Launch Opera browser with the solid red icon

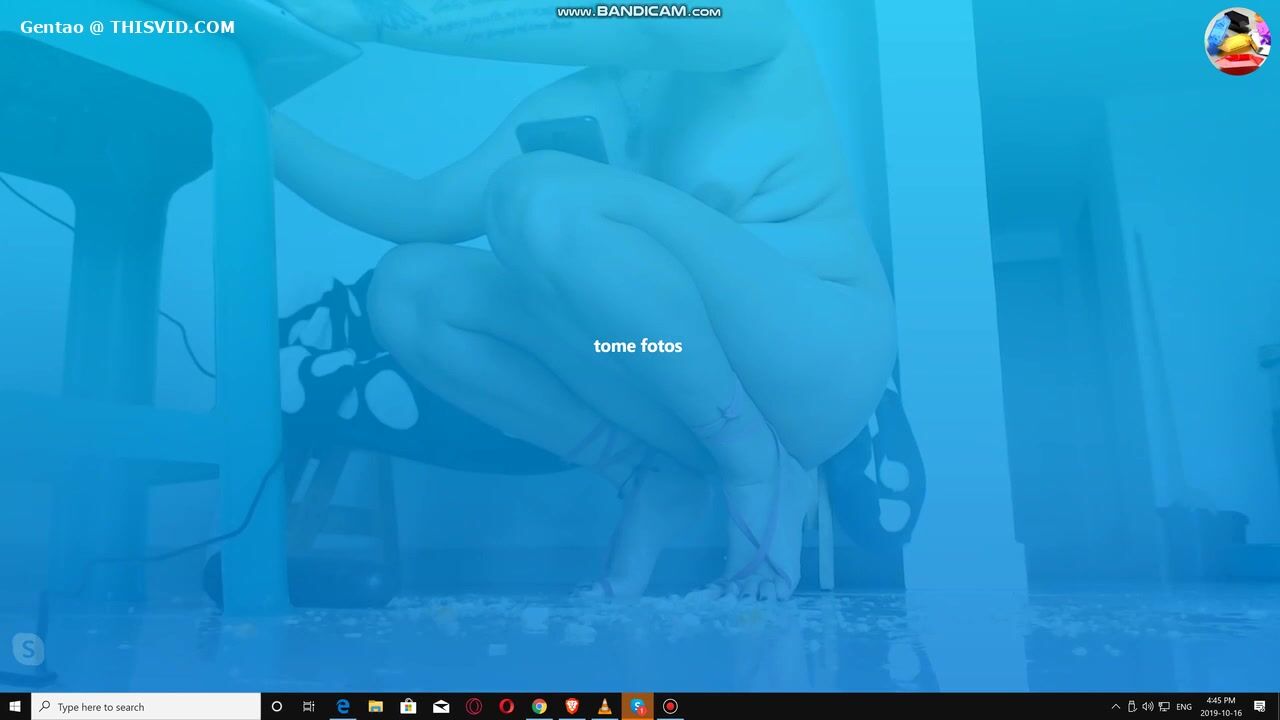coord(506,707)
